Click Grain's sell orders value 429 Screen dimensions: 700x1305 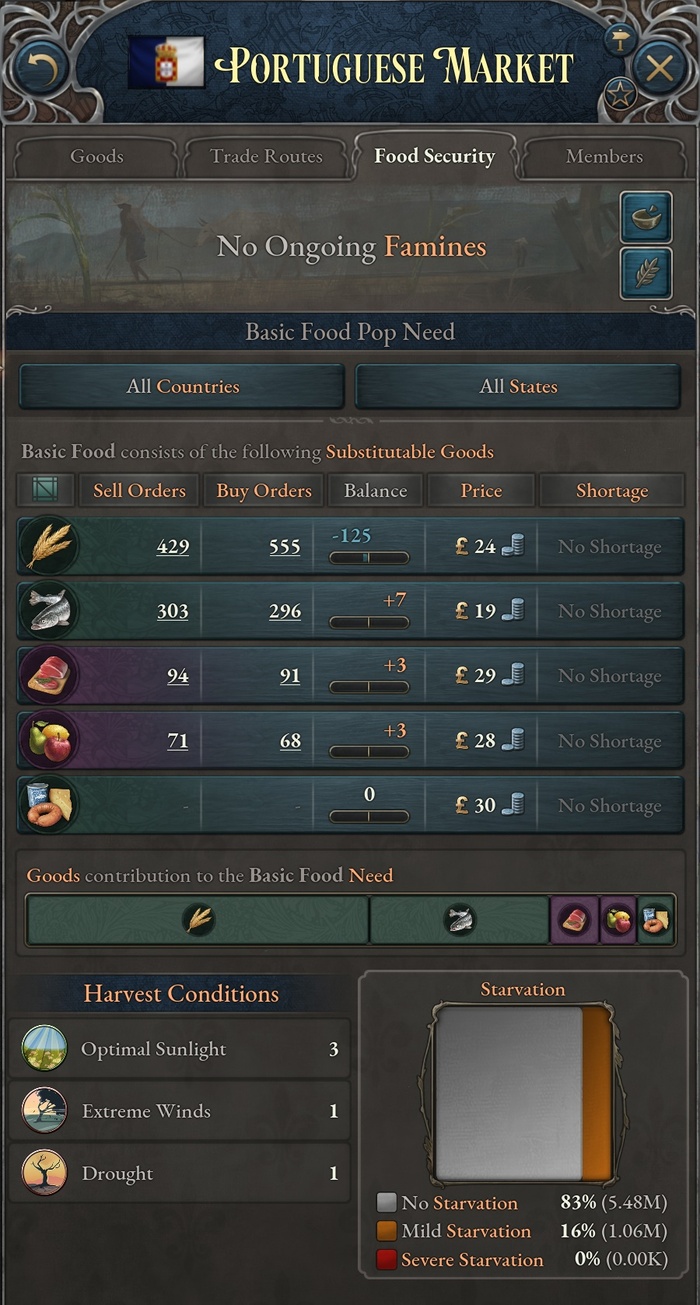click(x=172, y=547)
